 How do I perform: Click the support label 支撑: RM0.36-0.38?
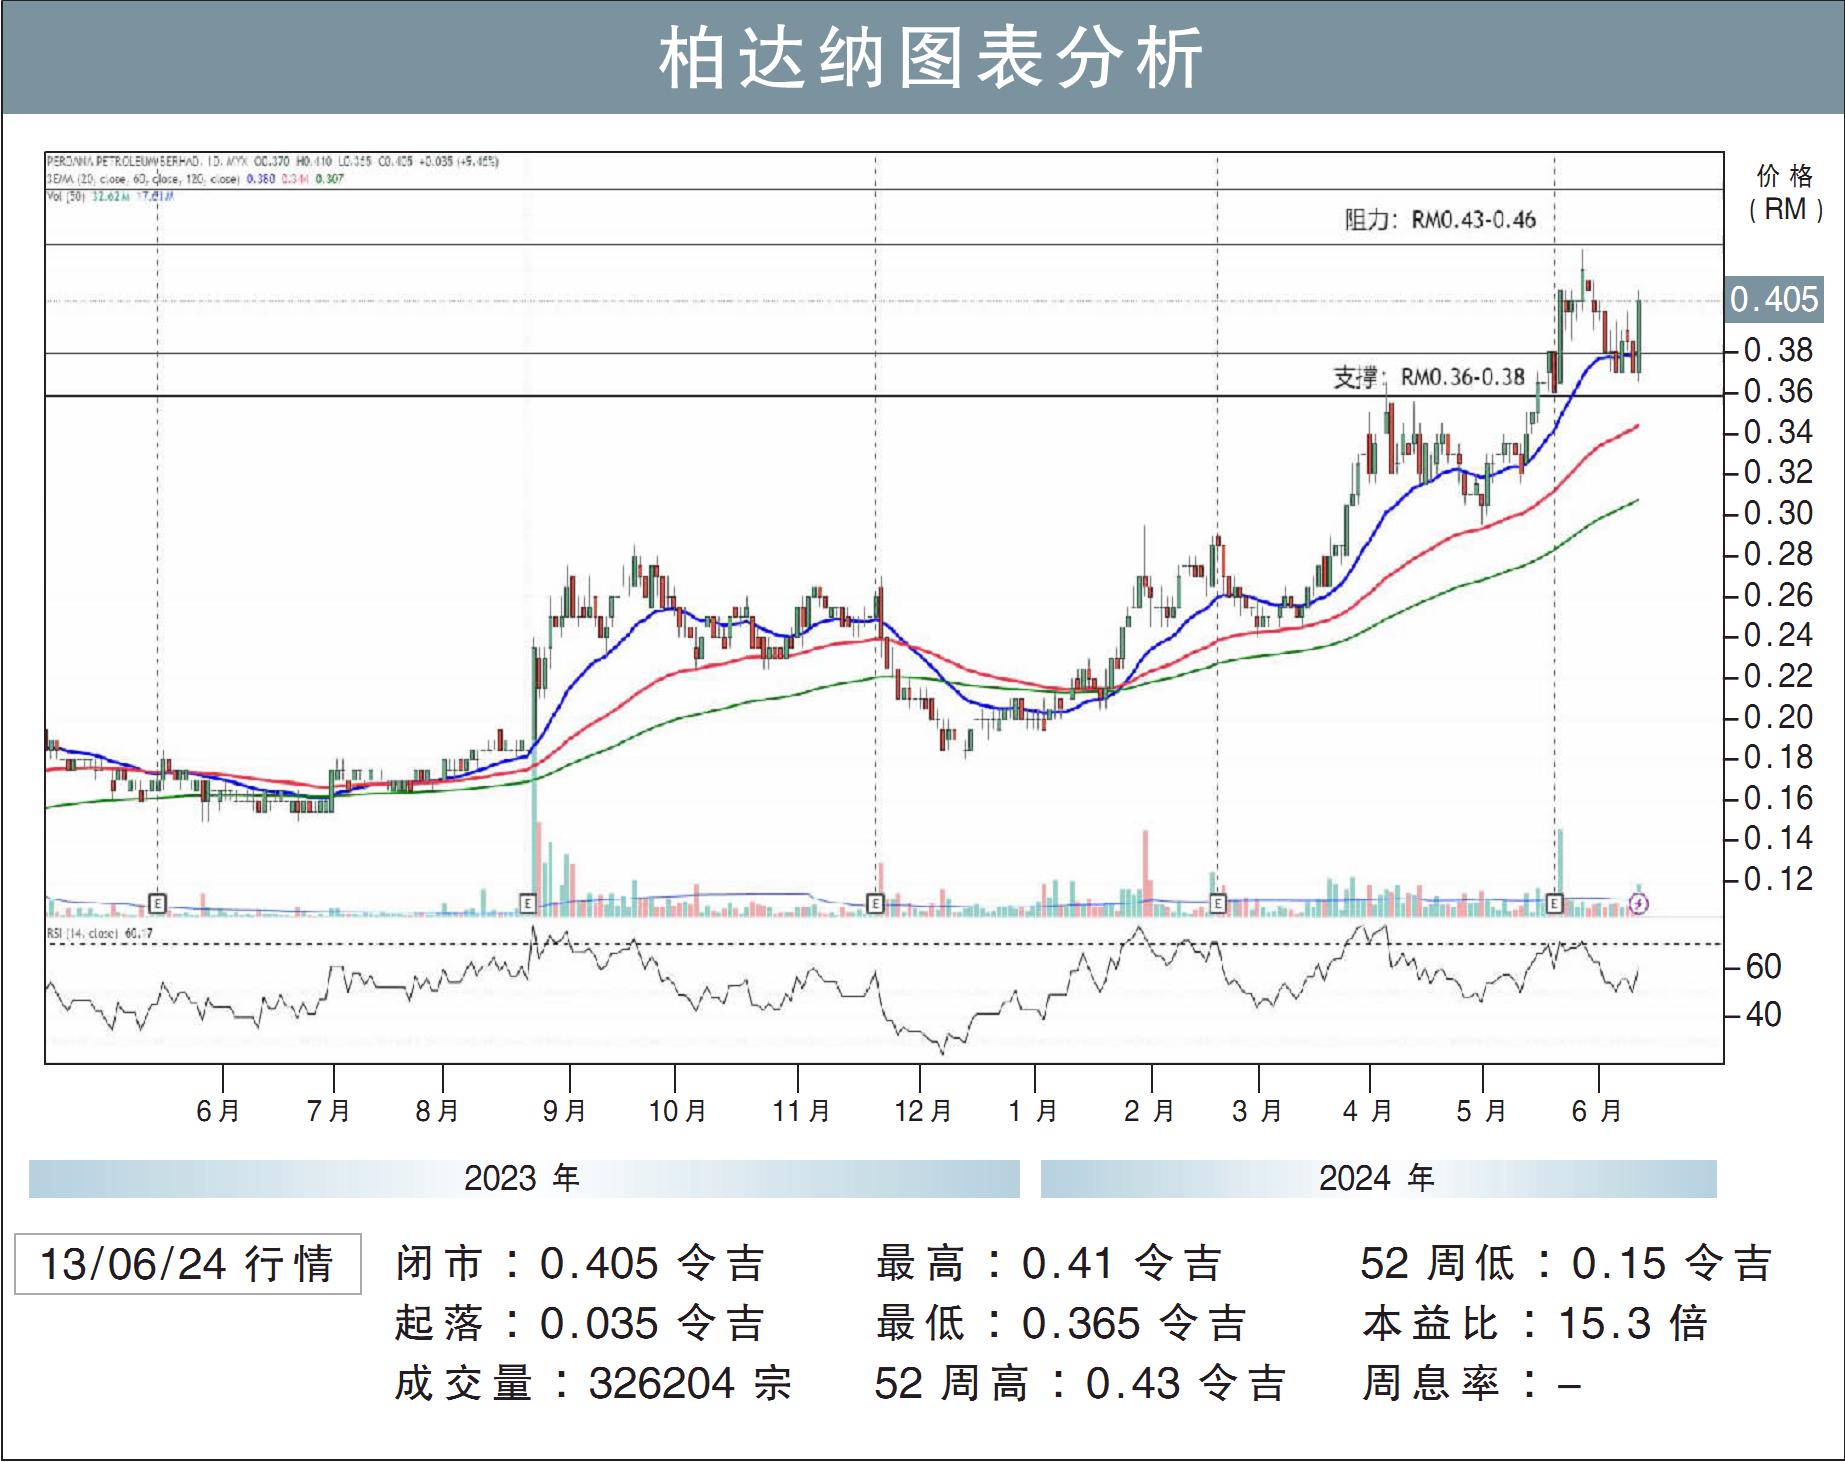[x=1429, y=377]
